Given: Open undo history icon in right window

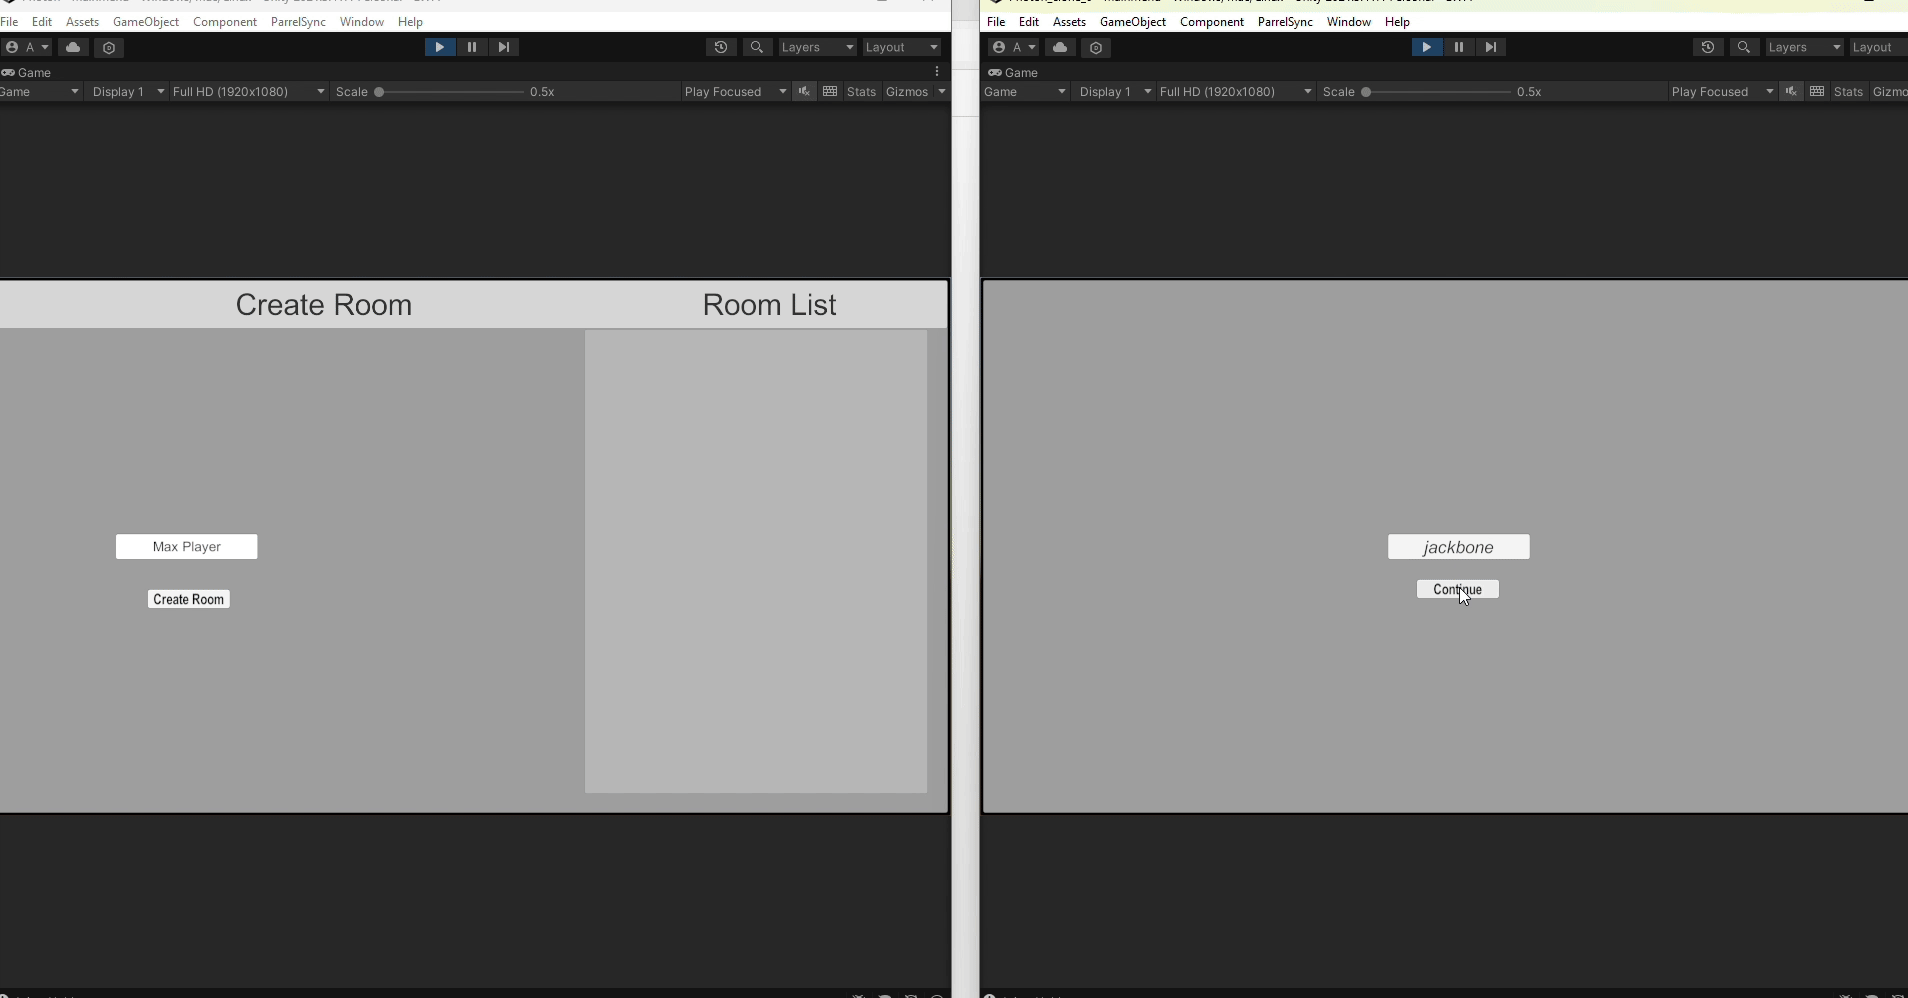Looking at the screenshot, I should [1708, 47].
